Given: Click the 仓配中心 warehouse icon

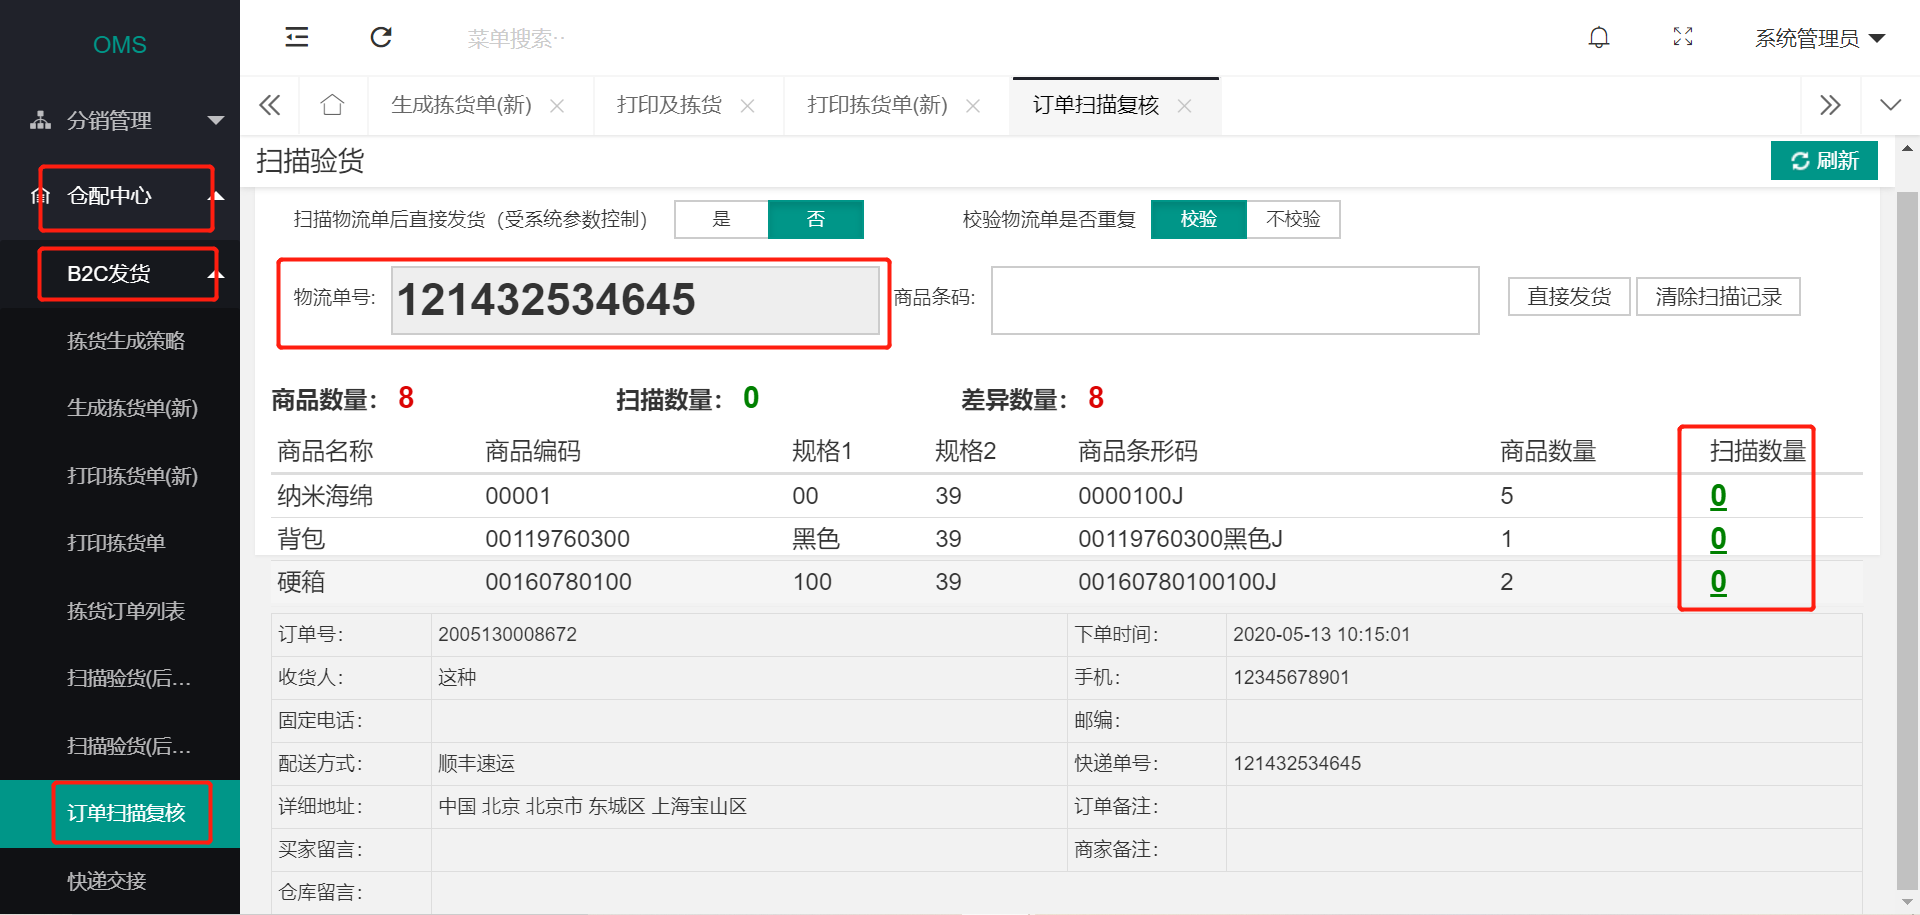Looking at the screenshot, I should [x=40, y=196].
